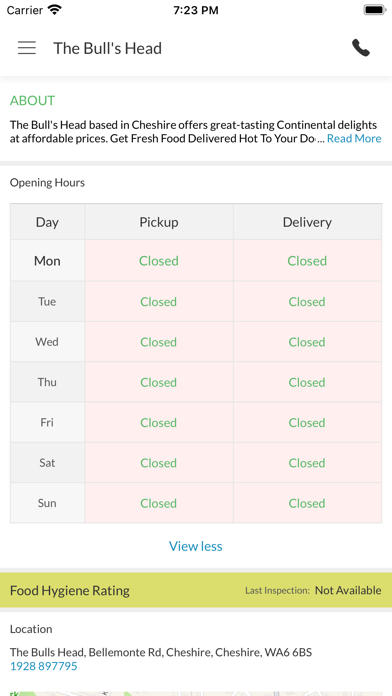Select the Sat row label

(48, 463)
